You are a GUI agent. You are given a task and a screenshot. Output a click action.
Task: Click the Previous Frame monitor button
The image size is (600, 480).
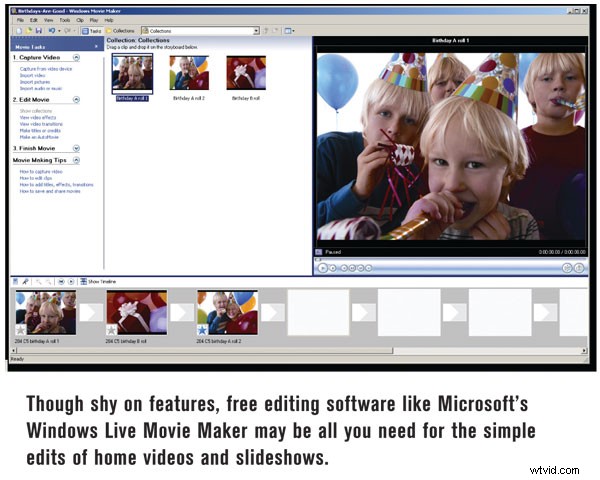tap(352, 268)
